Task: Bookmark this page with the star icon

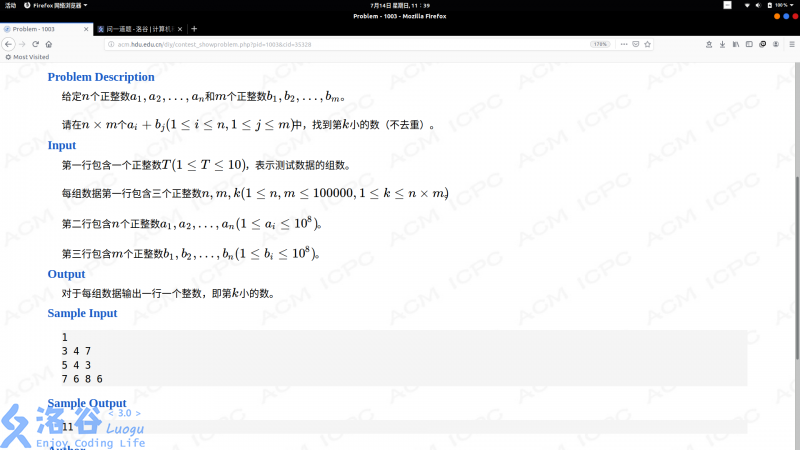Action: (x=648, y=44)
